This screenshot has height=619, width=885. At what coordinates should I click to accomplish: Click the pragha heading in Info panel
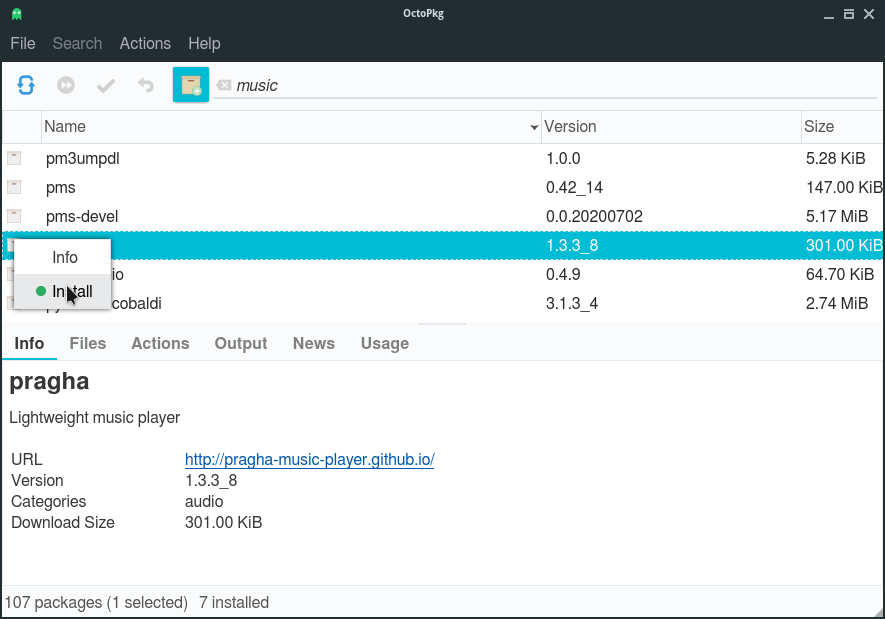[x=50, y=382]
